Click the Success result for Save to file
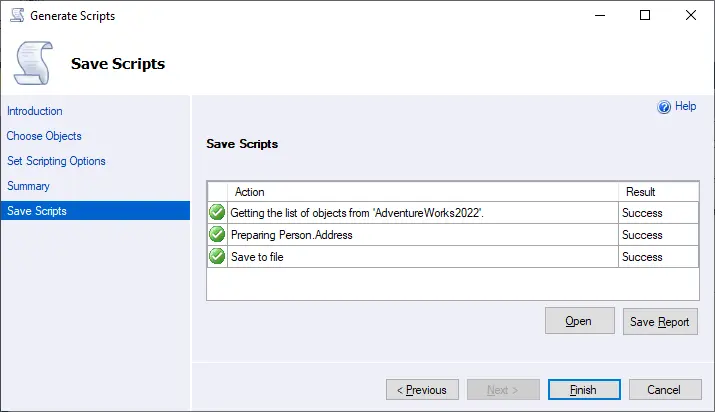This screenshot has height=412, width=715. point(642,257)
